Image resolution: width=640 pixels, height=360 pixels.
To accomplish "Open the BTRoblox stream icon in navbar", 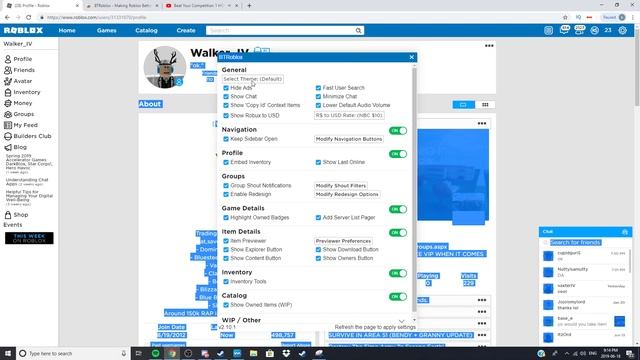I will [549, 31].
